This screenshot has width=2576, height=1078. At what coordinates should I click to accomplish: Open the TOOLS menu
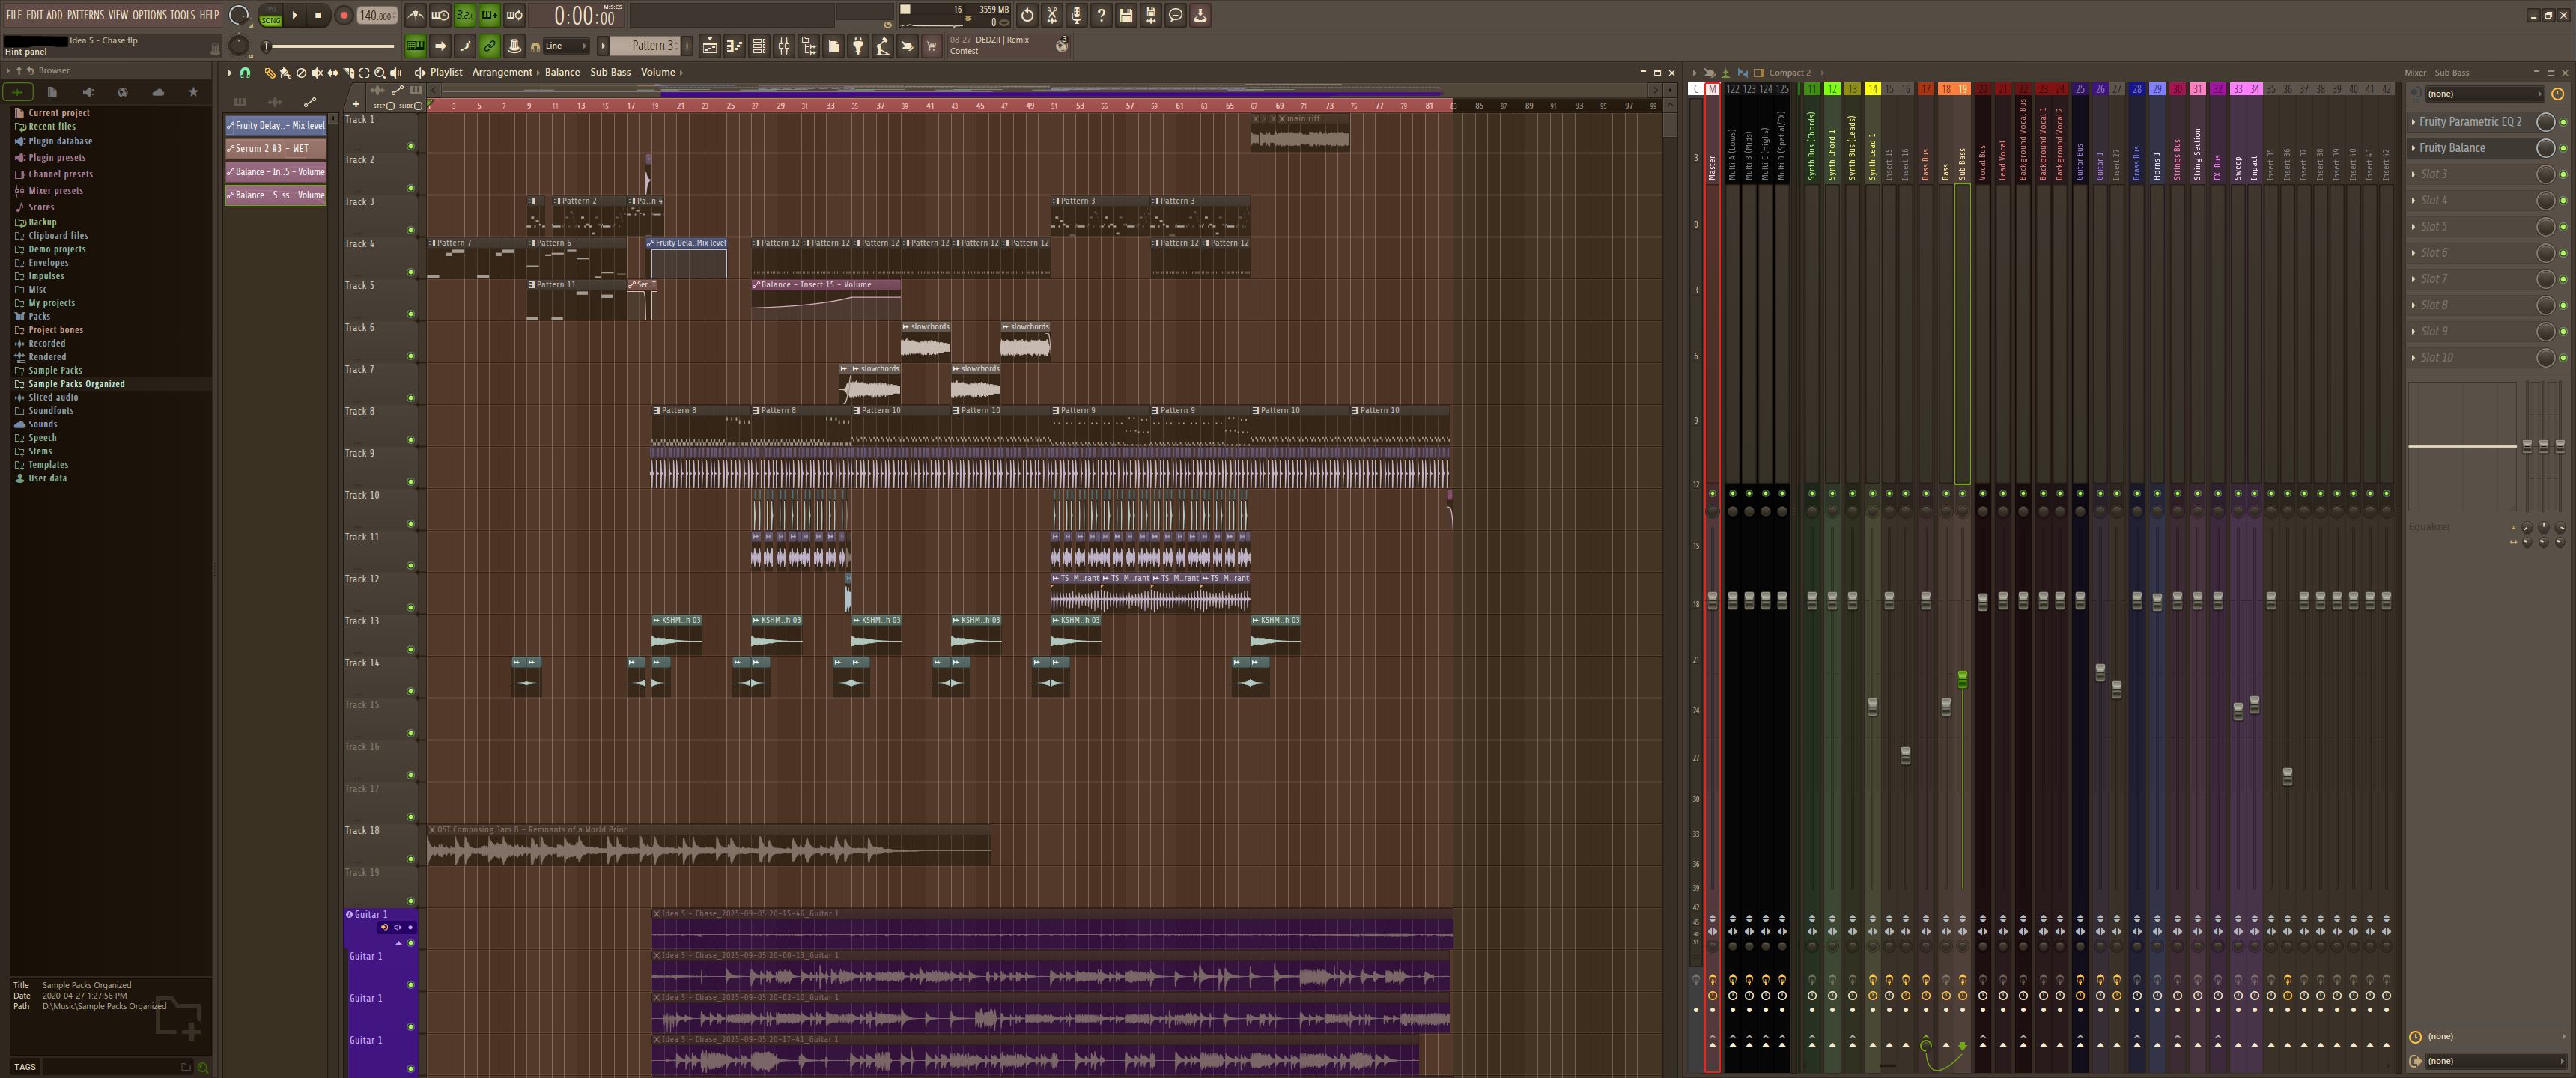coord(182,15)
